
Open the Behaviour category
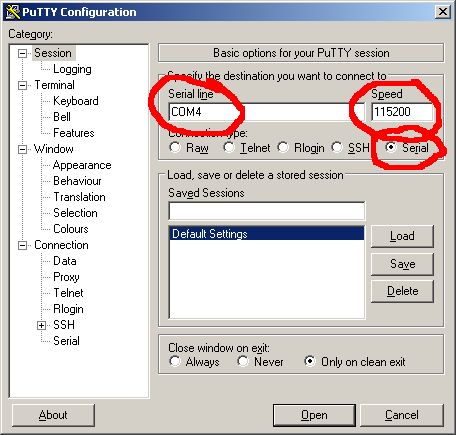coord(77,181)
